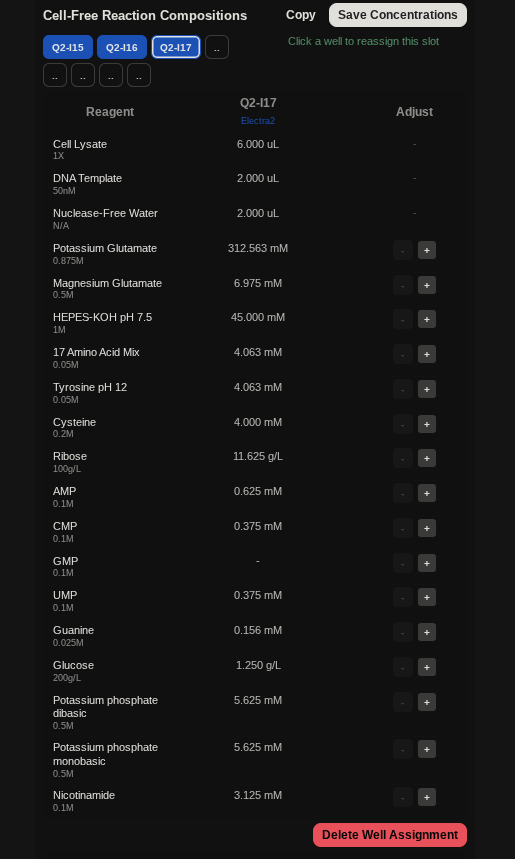Decrease Magnesium Glutamate with minus button

pyautogui.click(x=403, y=285)
